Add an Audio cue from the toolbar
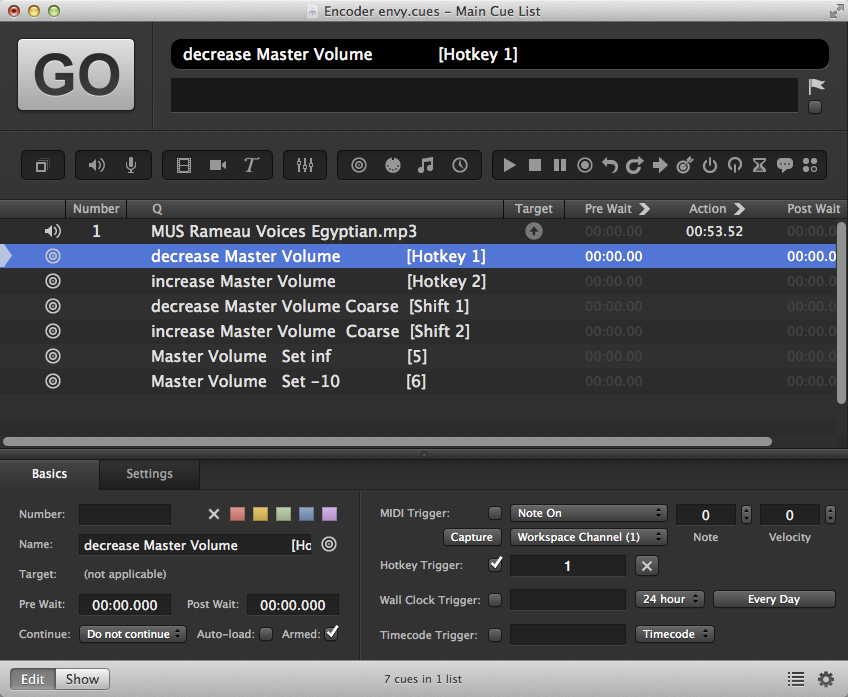The image size is (848, 697). coord(97,165)
